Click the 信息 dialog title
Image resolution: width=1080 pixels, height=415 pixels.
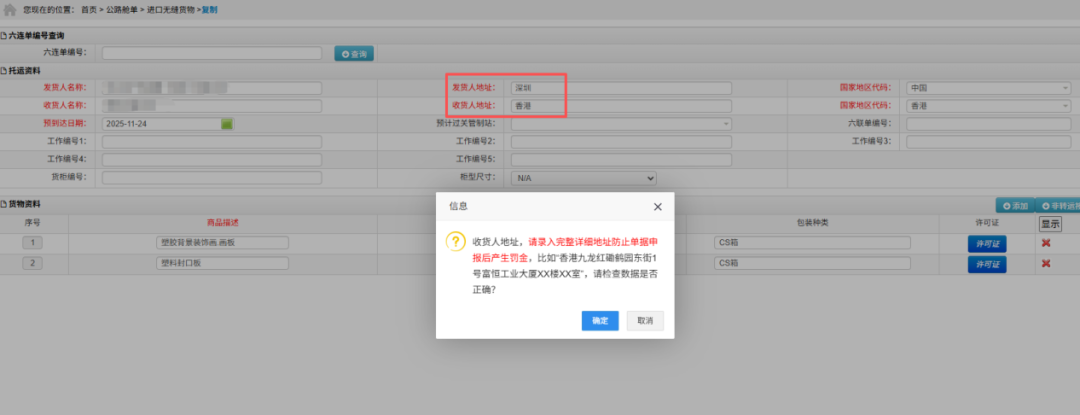coord(458,206)
